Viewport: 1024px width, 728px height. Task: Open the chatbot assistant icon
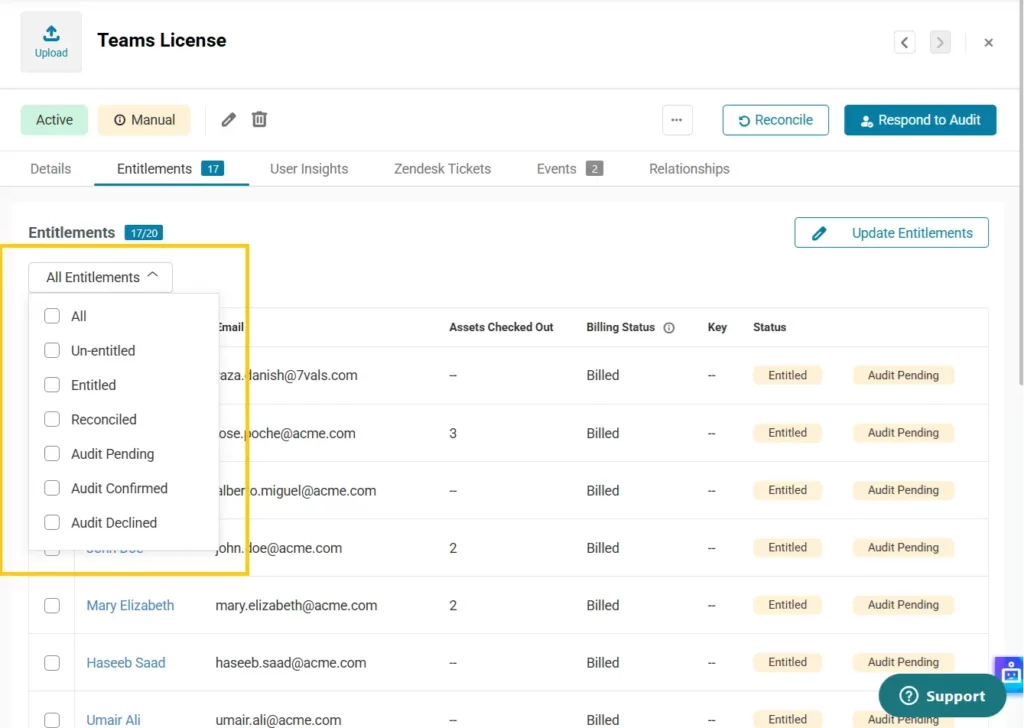pyautogui.click(x=1010, y=671)
